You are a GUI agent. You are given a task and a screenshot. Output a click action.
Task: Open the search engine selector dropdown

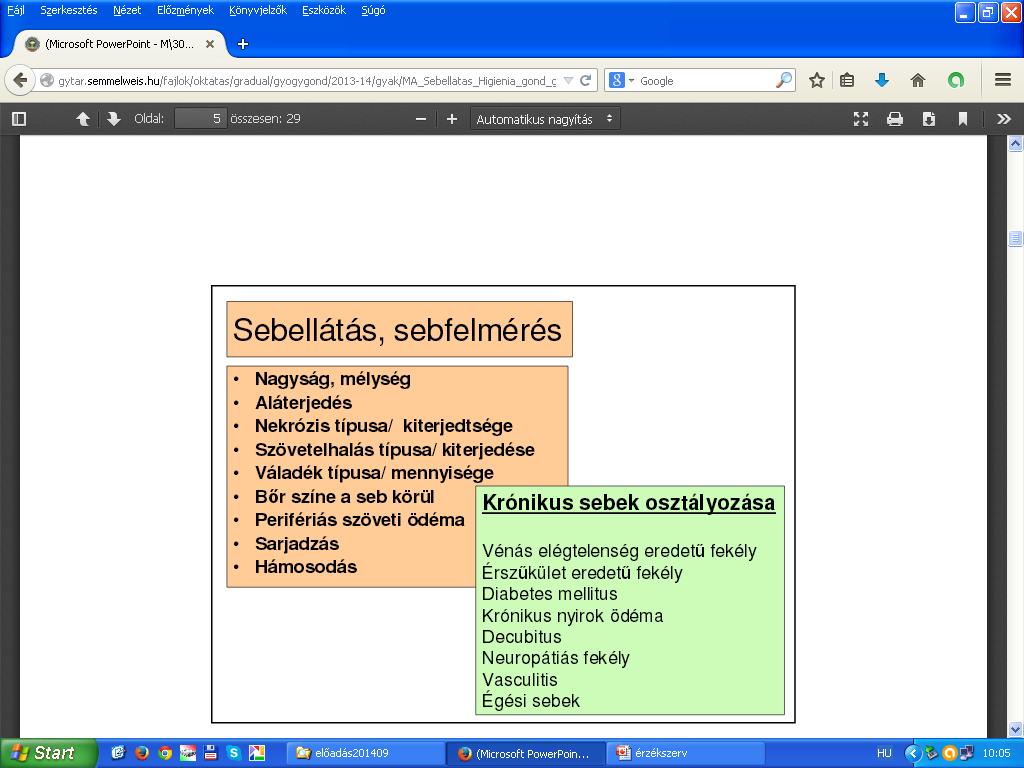click(621, 80)
